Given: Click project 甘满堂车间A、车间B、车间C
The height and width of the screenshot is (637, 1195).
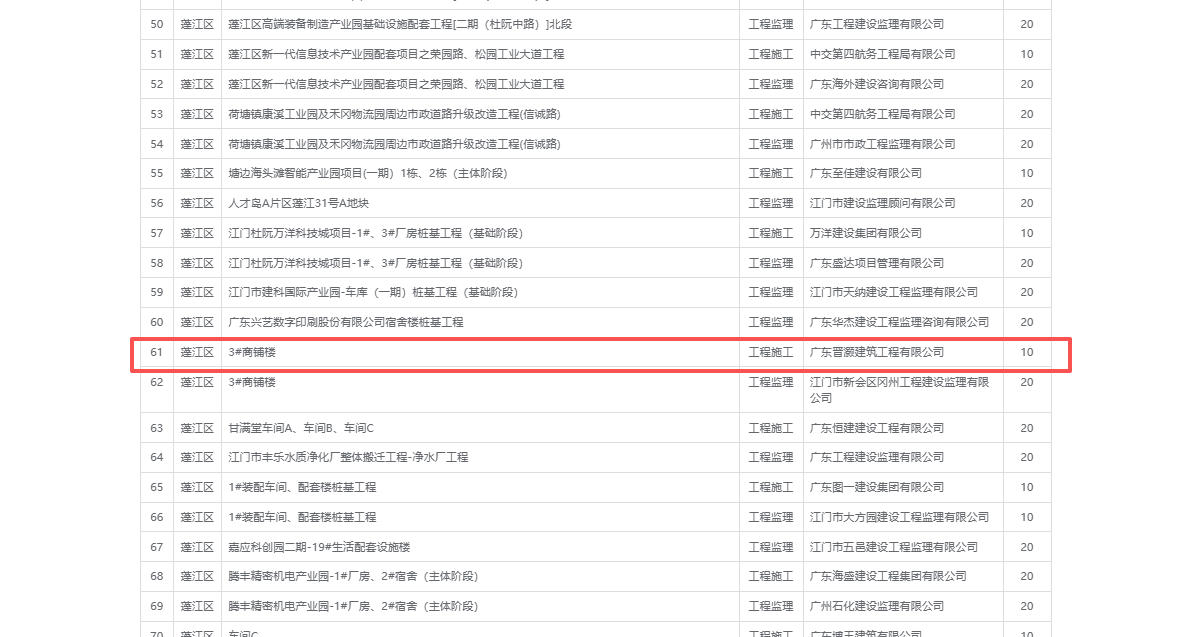Looking at the screenshot, I should click(x=301, y=428).
